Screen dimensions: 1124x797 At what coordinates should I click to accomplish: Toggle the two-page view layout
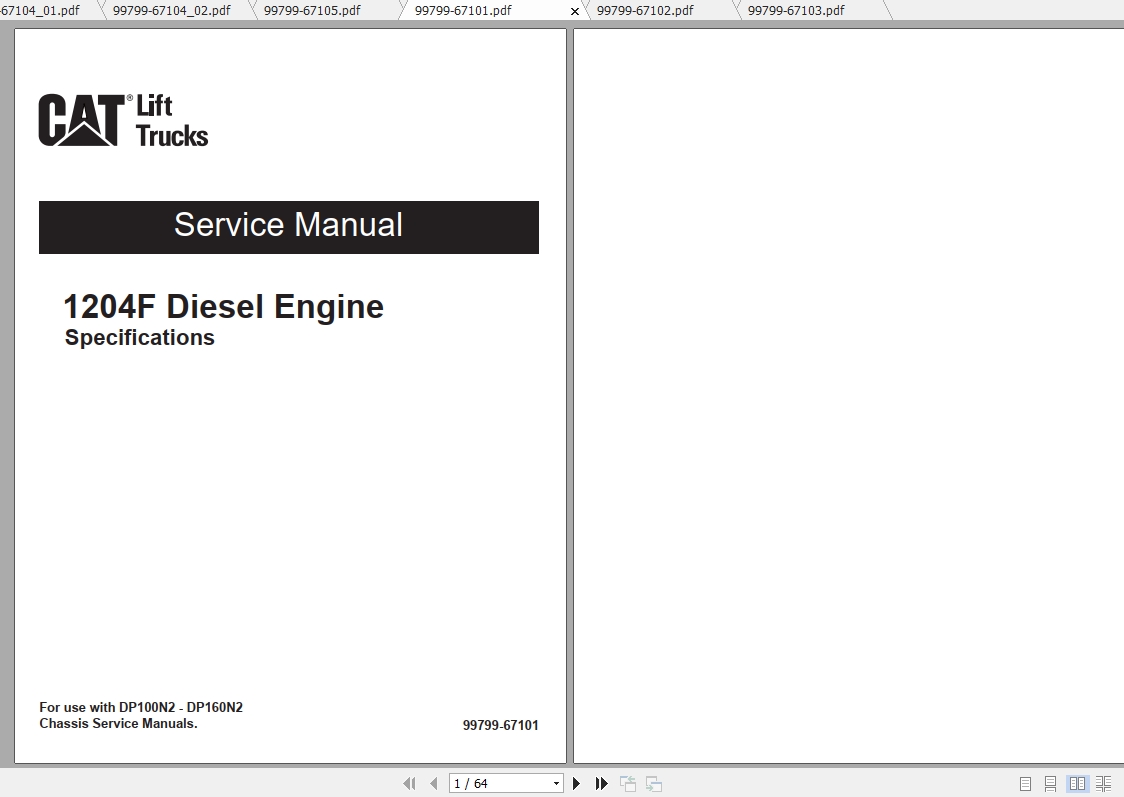(x=1077, y=783)
